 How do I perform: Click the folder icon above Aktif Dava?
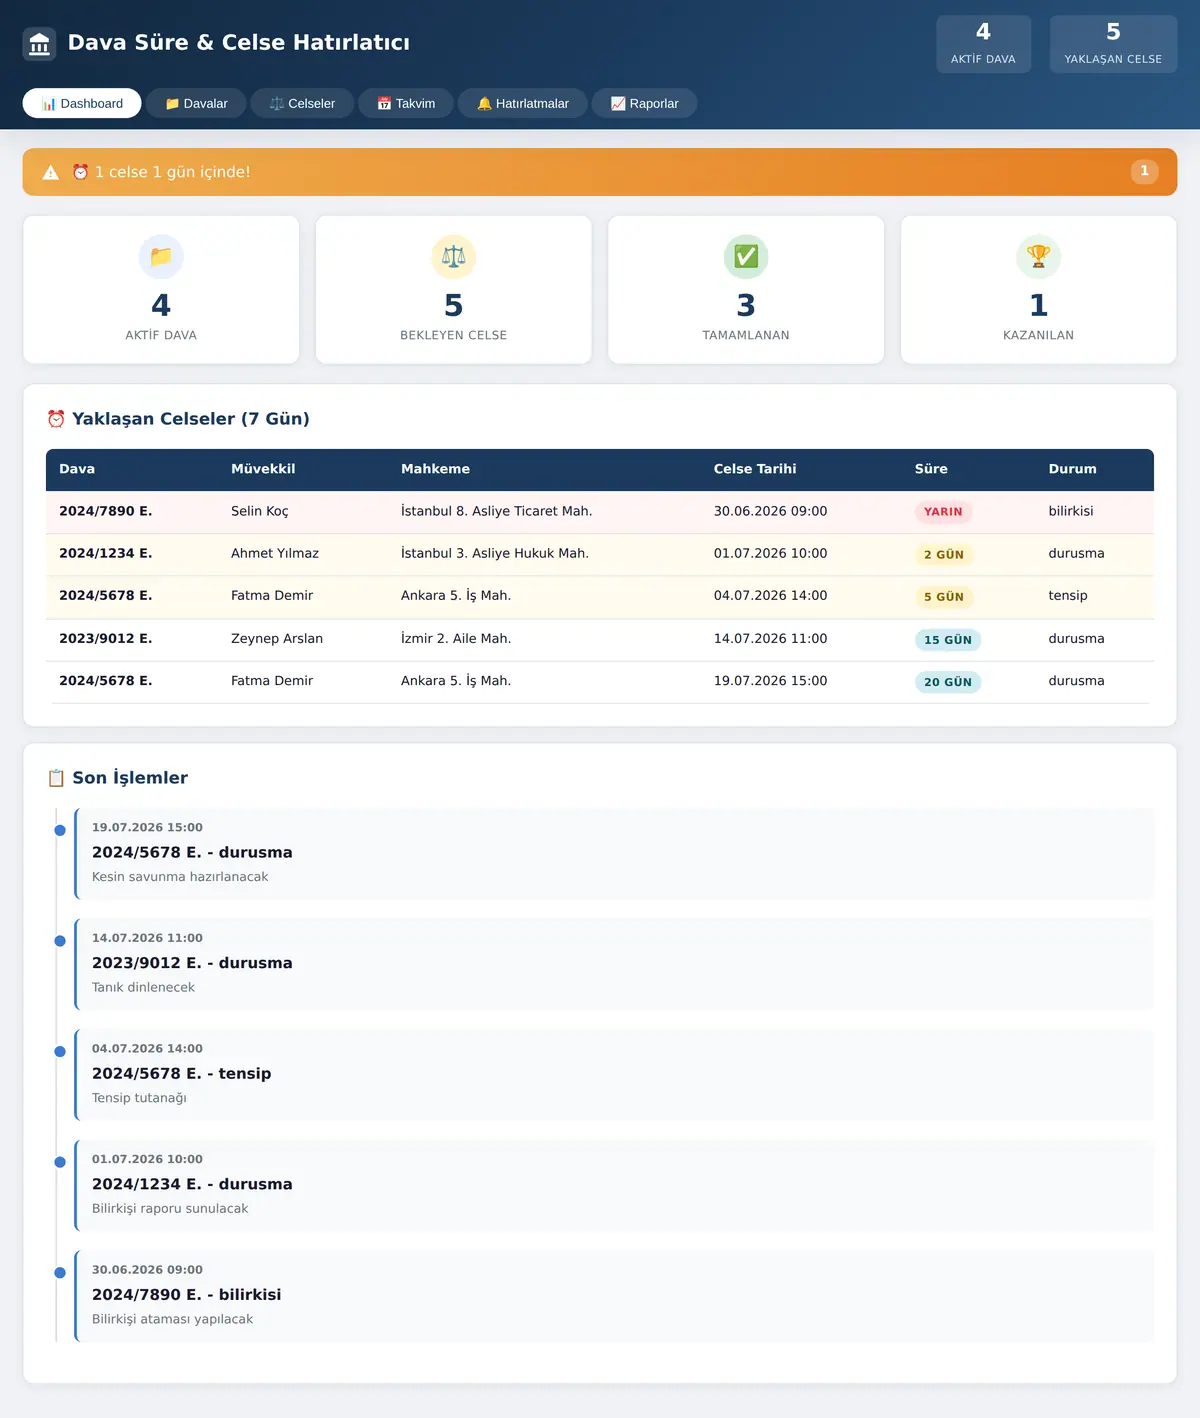161,257
